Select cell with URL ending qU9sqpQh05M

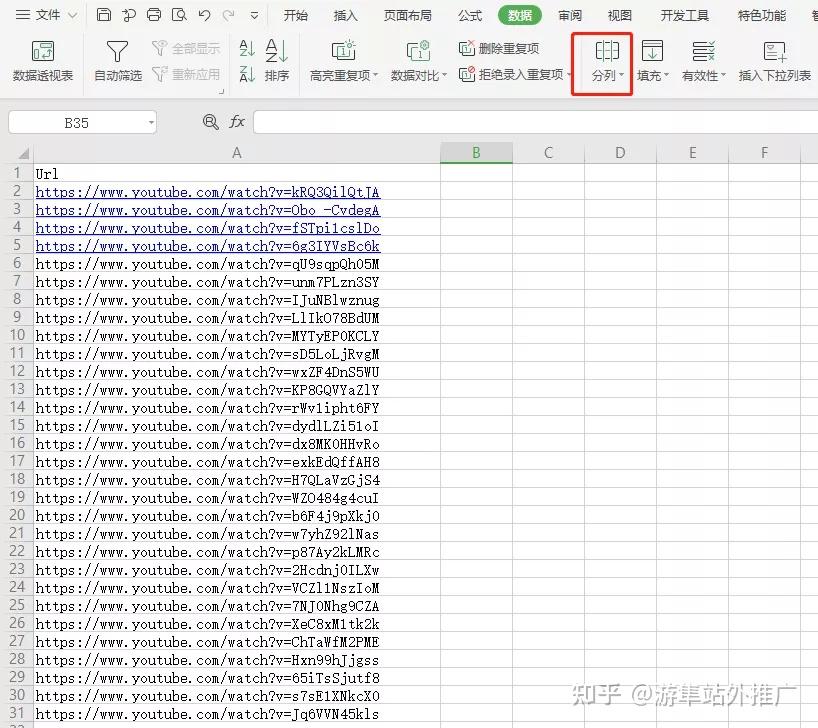[x=236, y=264]
